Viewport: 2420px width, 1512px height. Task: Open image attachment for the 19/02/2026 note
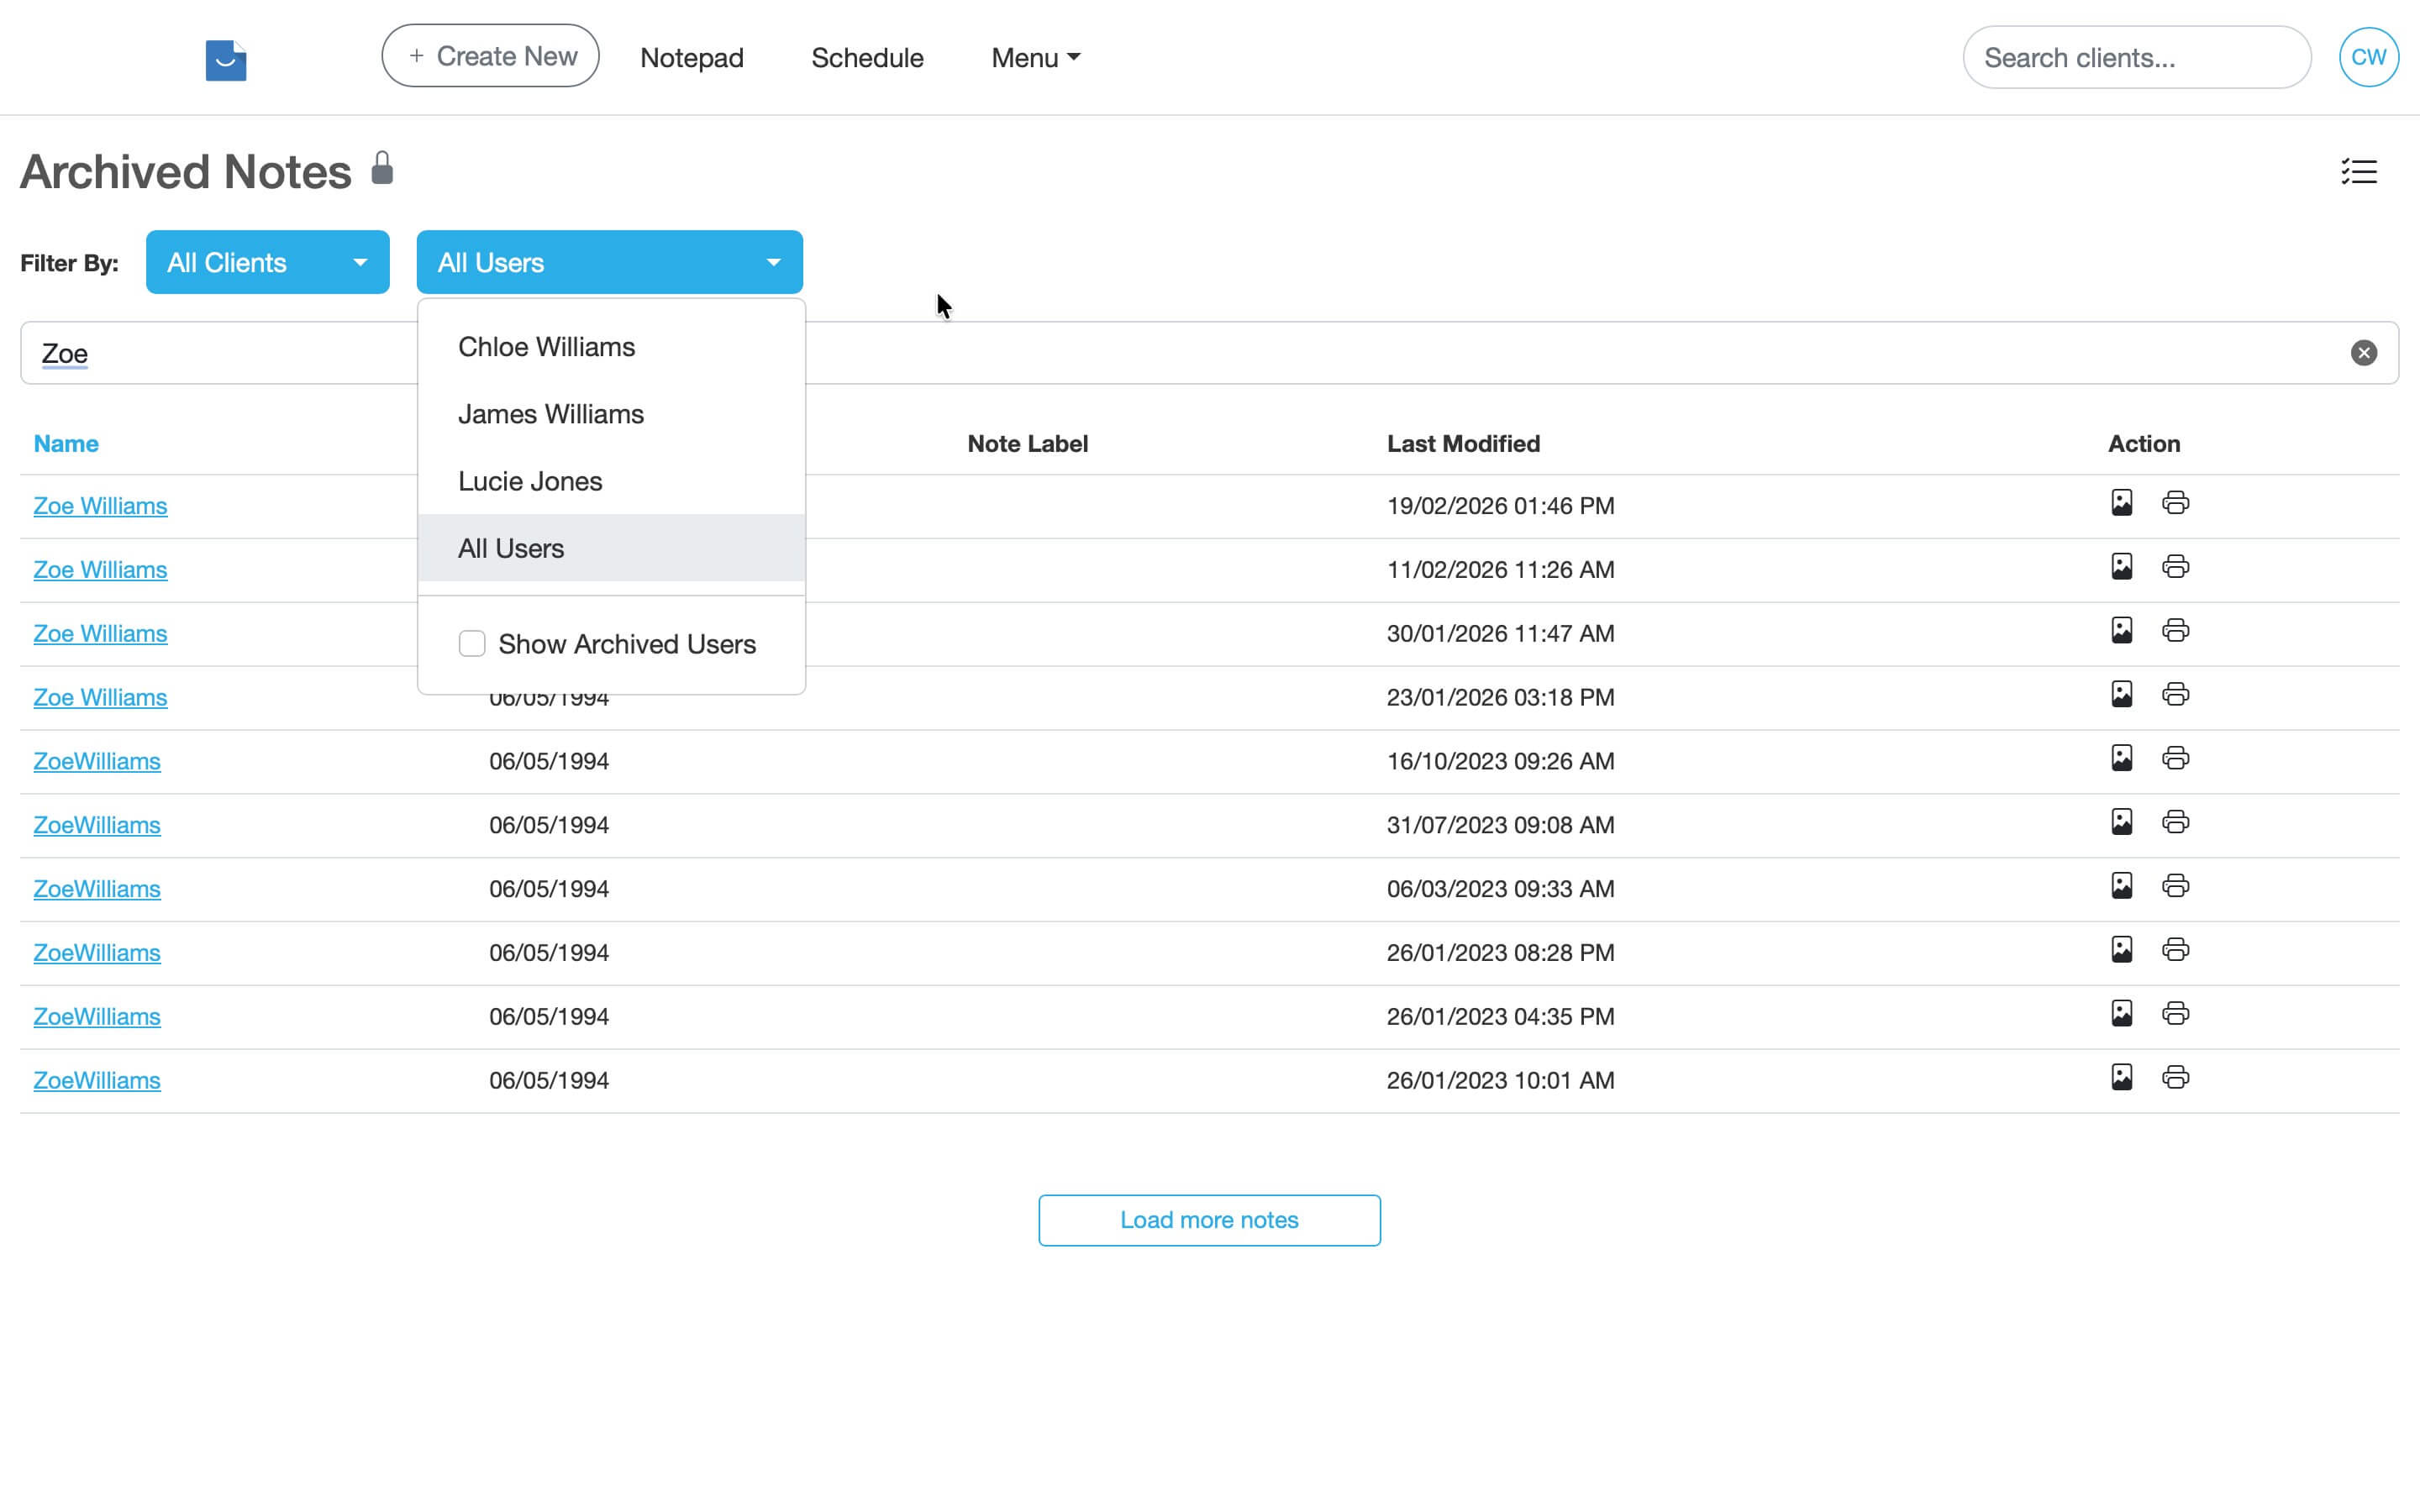(2123, 502)
